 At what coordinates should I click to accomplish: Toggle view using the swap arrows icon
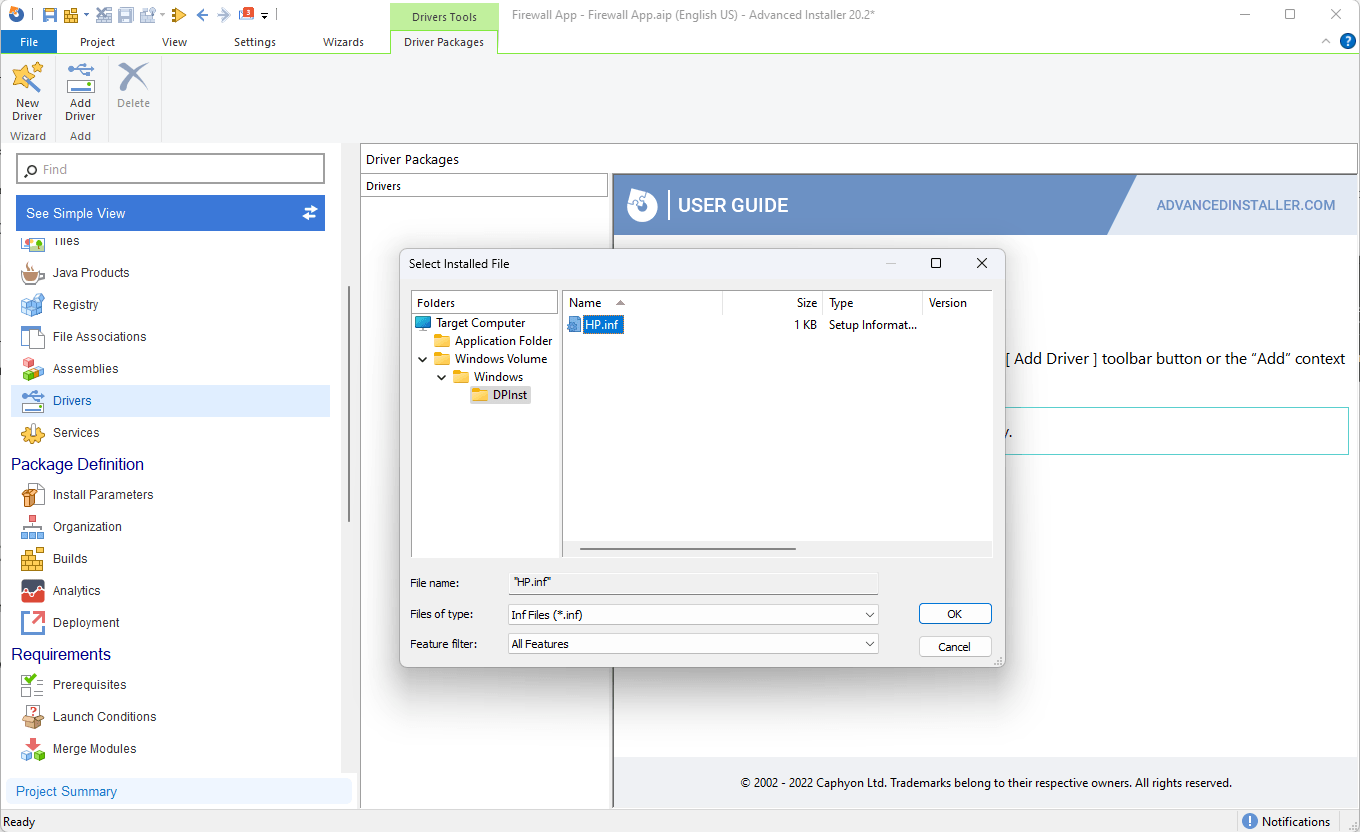(309, 213)
